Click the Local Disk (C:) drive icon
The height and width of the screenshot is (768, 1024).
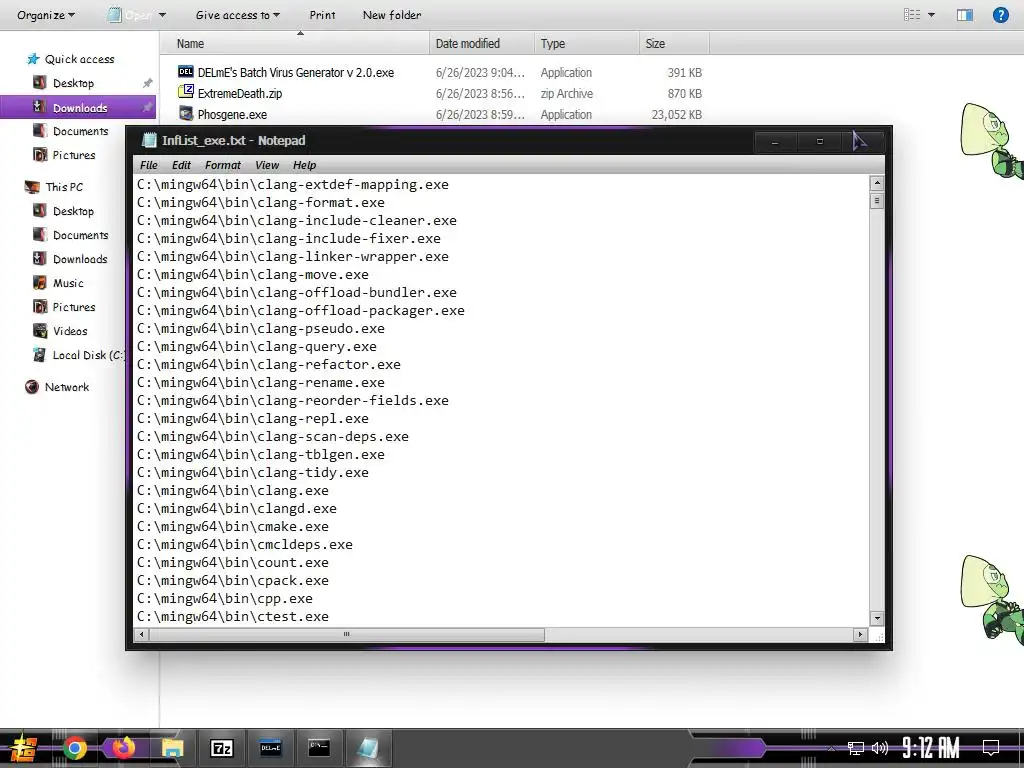click(x=40, y=355)
